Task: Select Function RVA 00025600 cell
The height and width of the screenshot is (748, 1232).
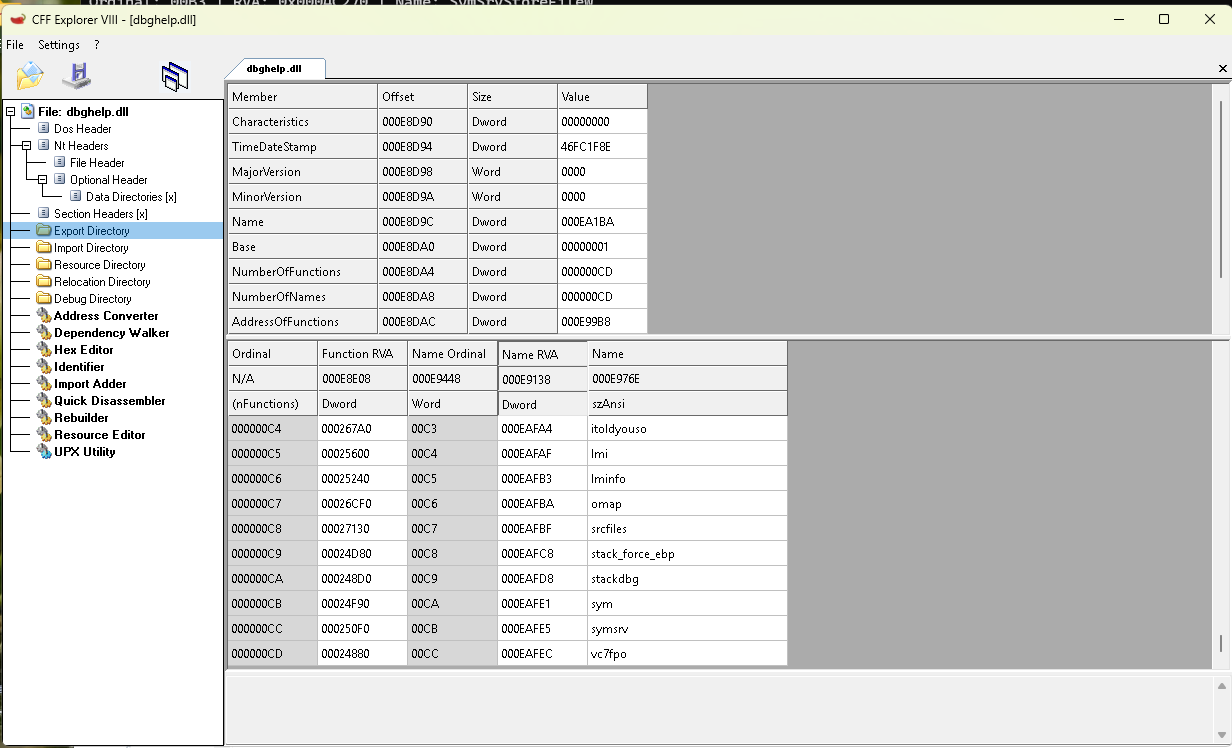Action: [x=362, y=453]
